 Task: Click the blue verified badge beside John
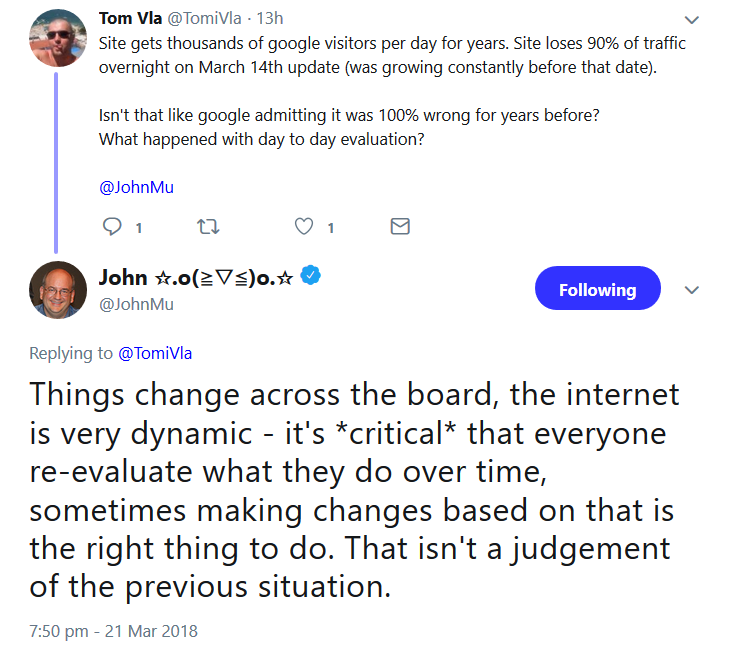click(311, 277)
